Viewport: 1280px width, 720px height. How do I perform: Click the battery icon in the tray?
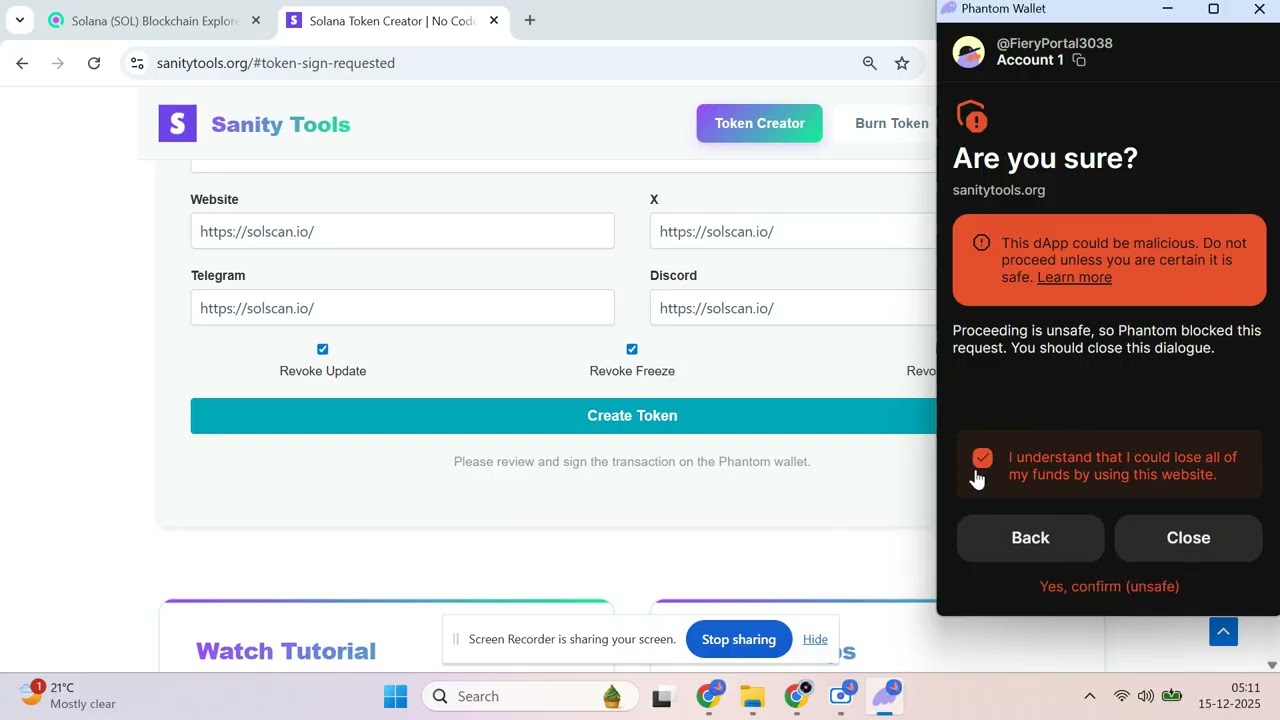click(x=1172, y=697)
